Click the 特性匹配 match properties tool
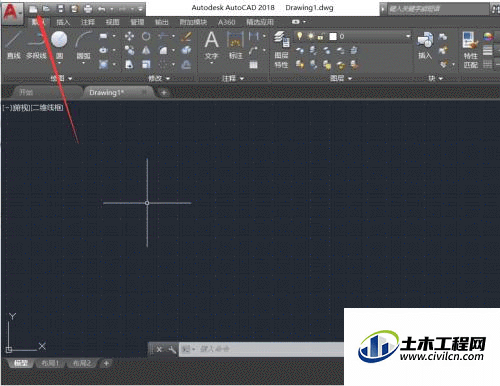Image resolution: width=500 pixels, height=386 pixels. pyautogui.click(x=471, y=49)
